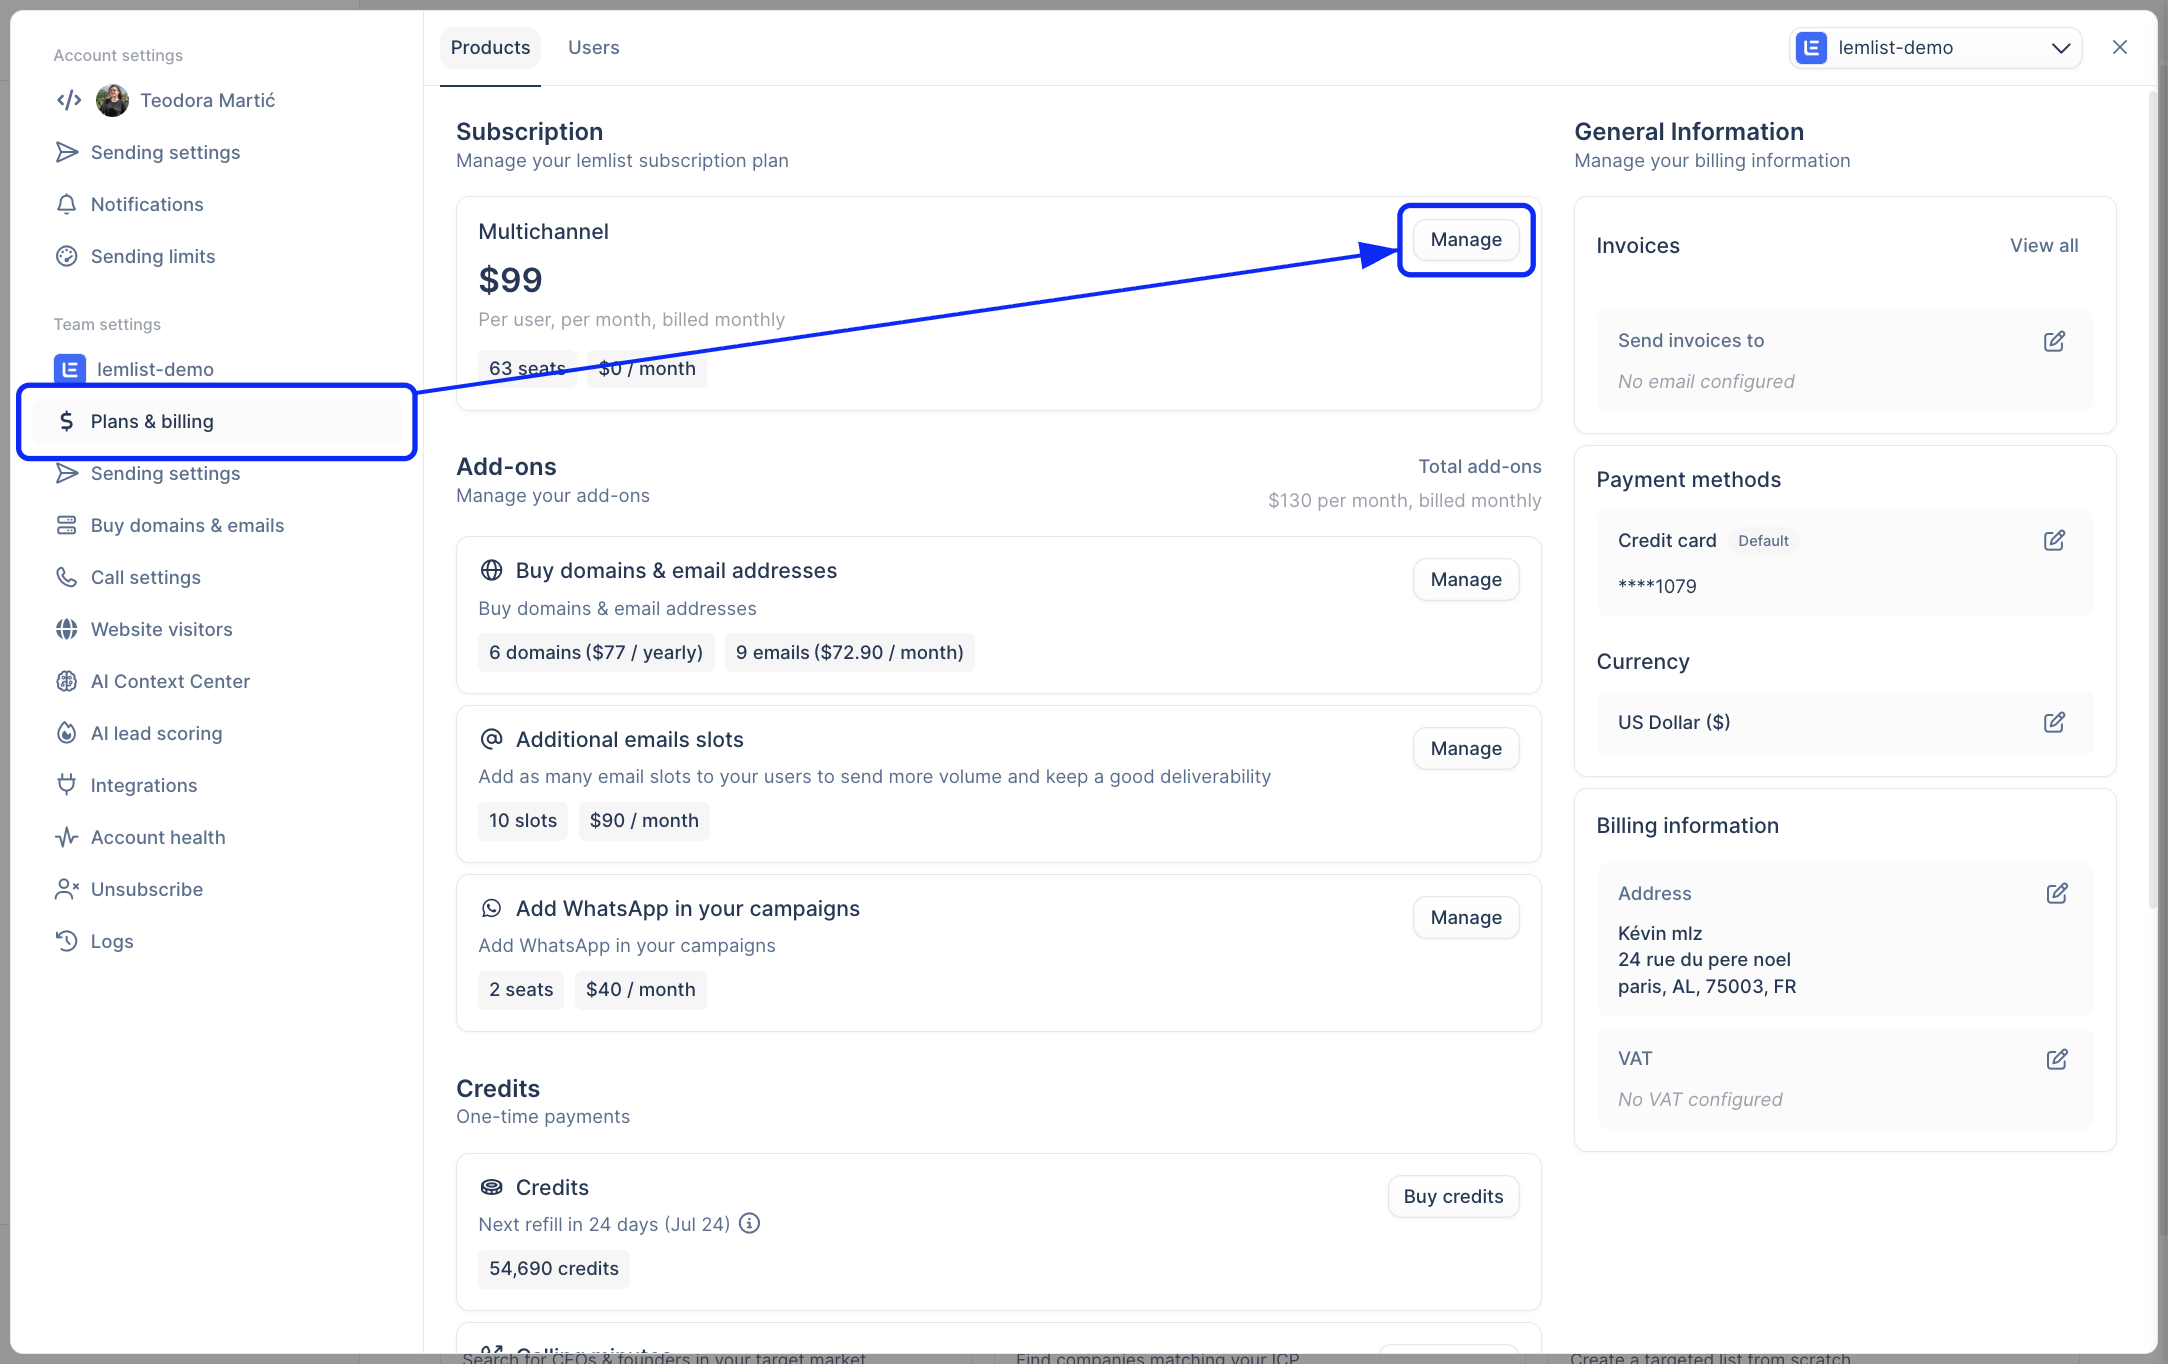
Task: Edit the Send invoices to email
Action: click(x=2055, y=341)
